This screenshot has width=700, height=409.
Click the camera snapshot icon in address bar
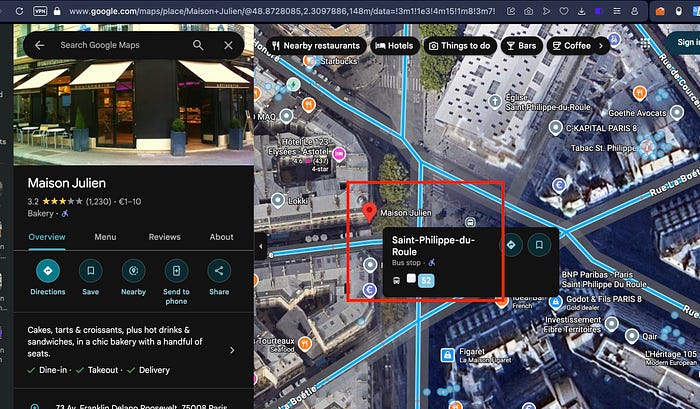point(529,11)
